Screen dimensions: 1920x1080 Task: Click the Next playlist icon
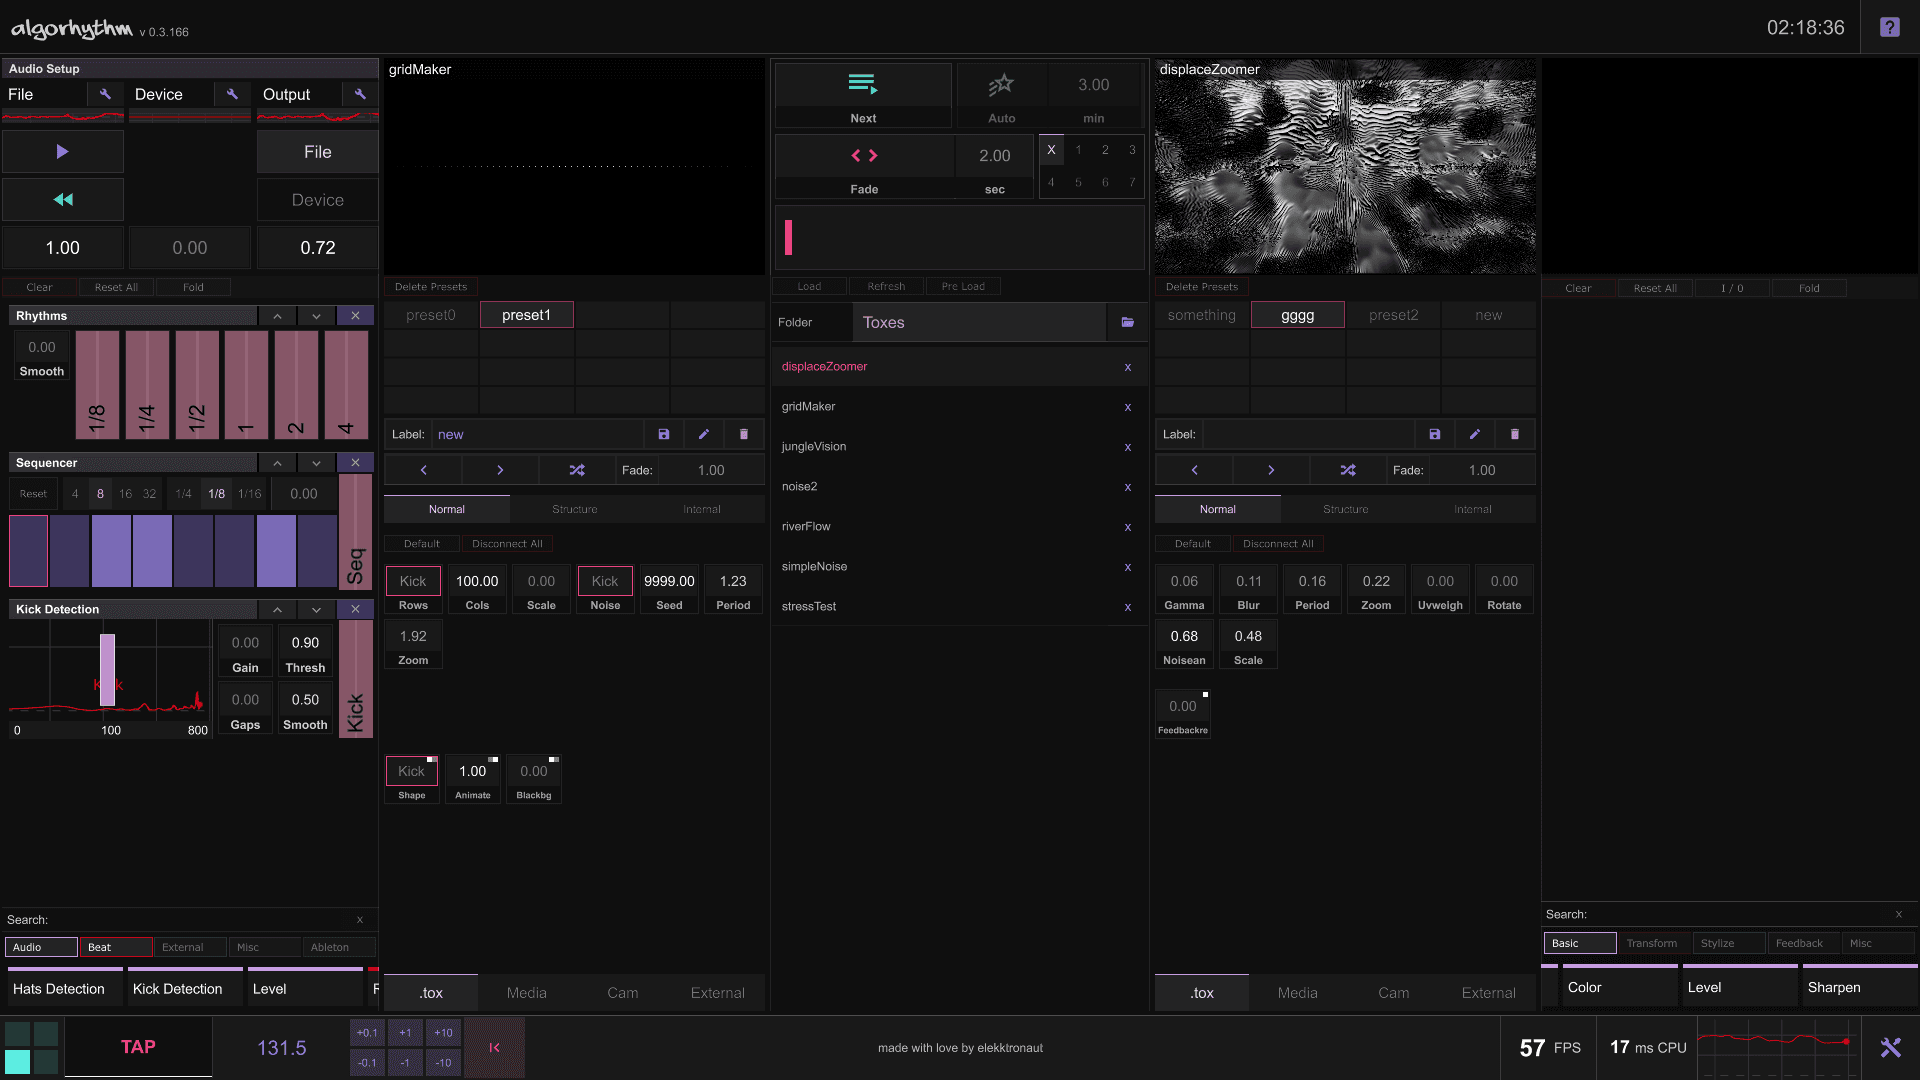pyautogui.click(x=862, y=85)
